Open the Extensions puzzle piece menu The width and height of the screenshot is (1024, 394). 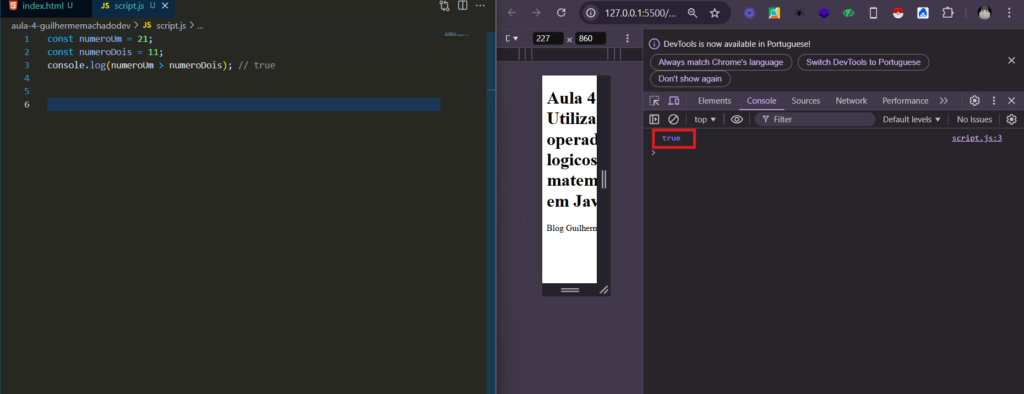point(948,12)
